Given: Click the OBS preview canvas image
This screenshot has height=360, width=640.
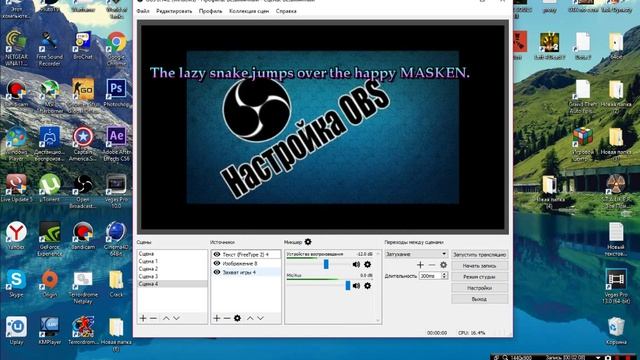Looking at the screenshot, I should [323, 127].
